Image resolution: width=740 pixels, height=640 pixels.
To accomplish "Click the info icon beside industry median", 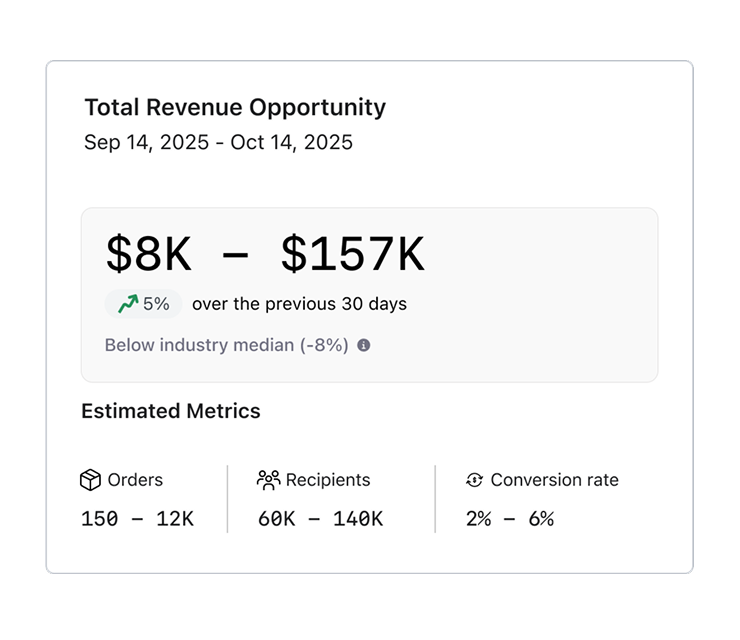I will coord(363,345).
